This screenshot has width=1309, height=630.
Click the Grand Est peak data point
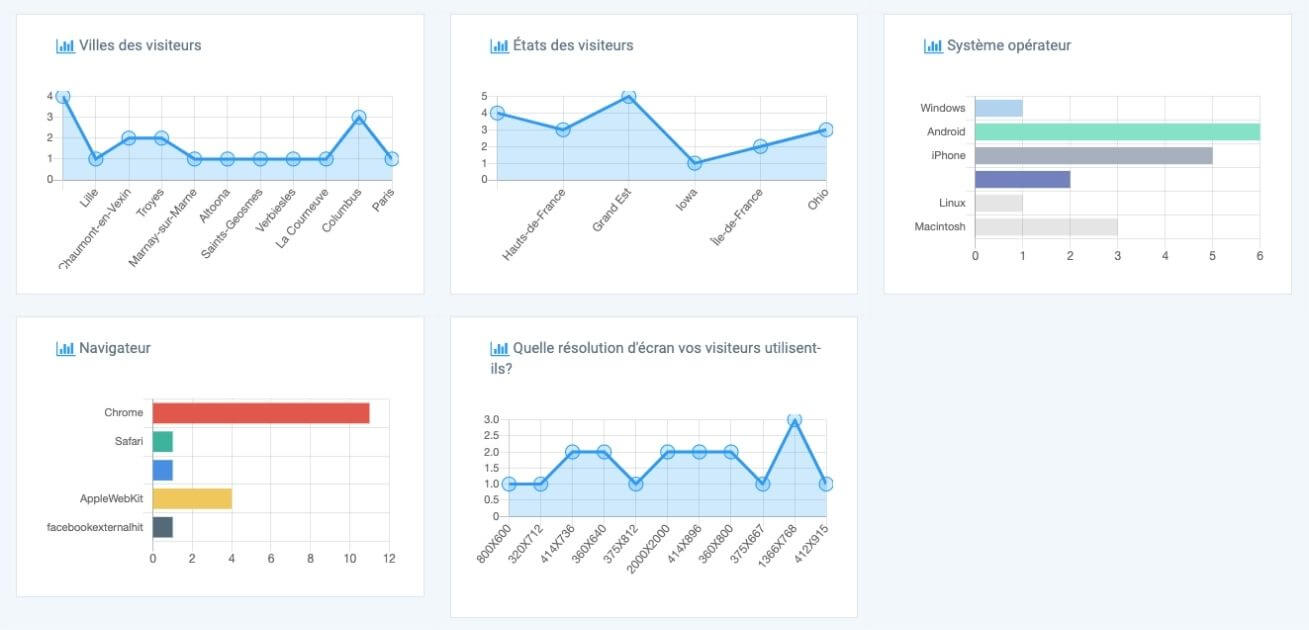(629, 96)
